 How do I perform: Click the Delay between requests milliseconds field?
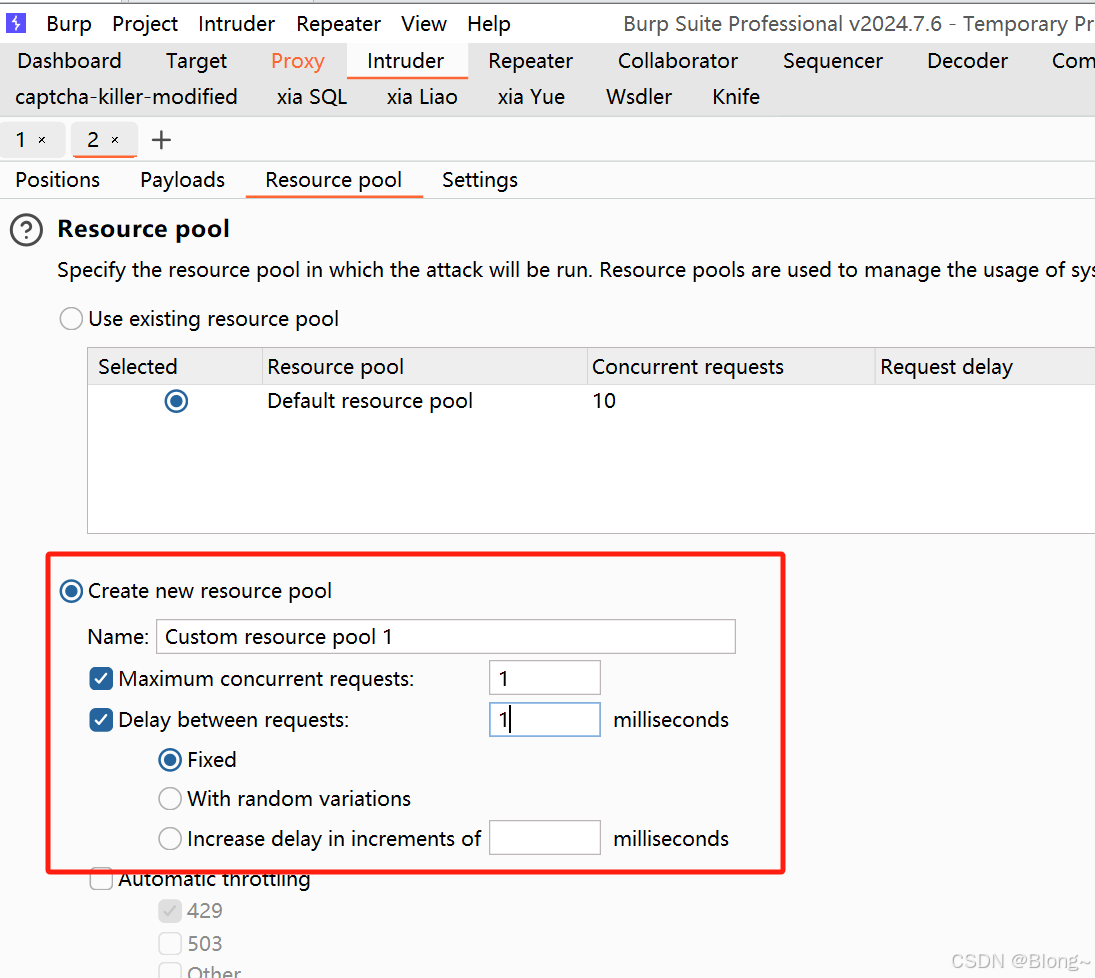[545, 720]
